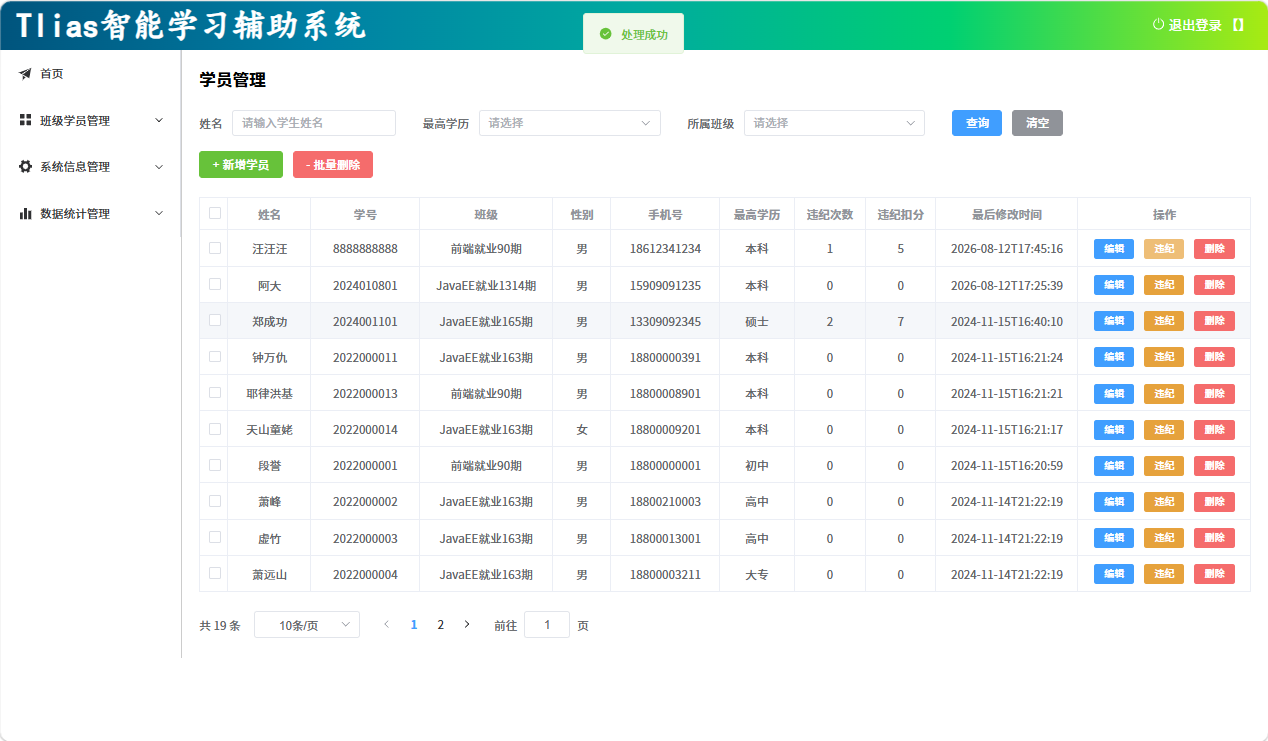Expand the 系统信息管理 menu chevron
Image resolution: width=1268 pixels, height=741 pixels.
pyautogui.click(x=159, y=167)
